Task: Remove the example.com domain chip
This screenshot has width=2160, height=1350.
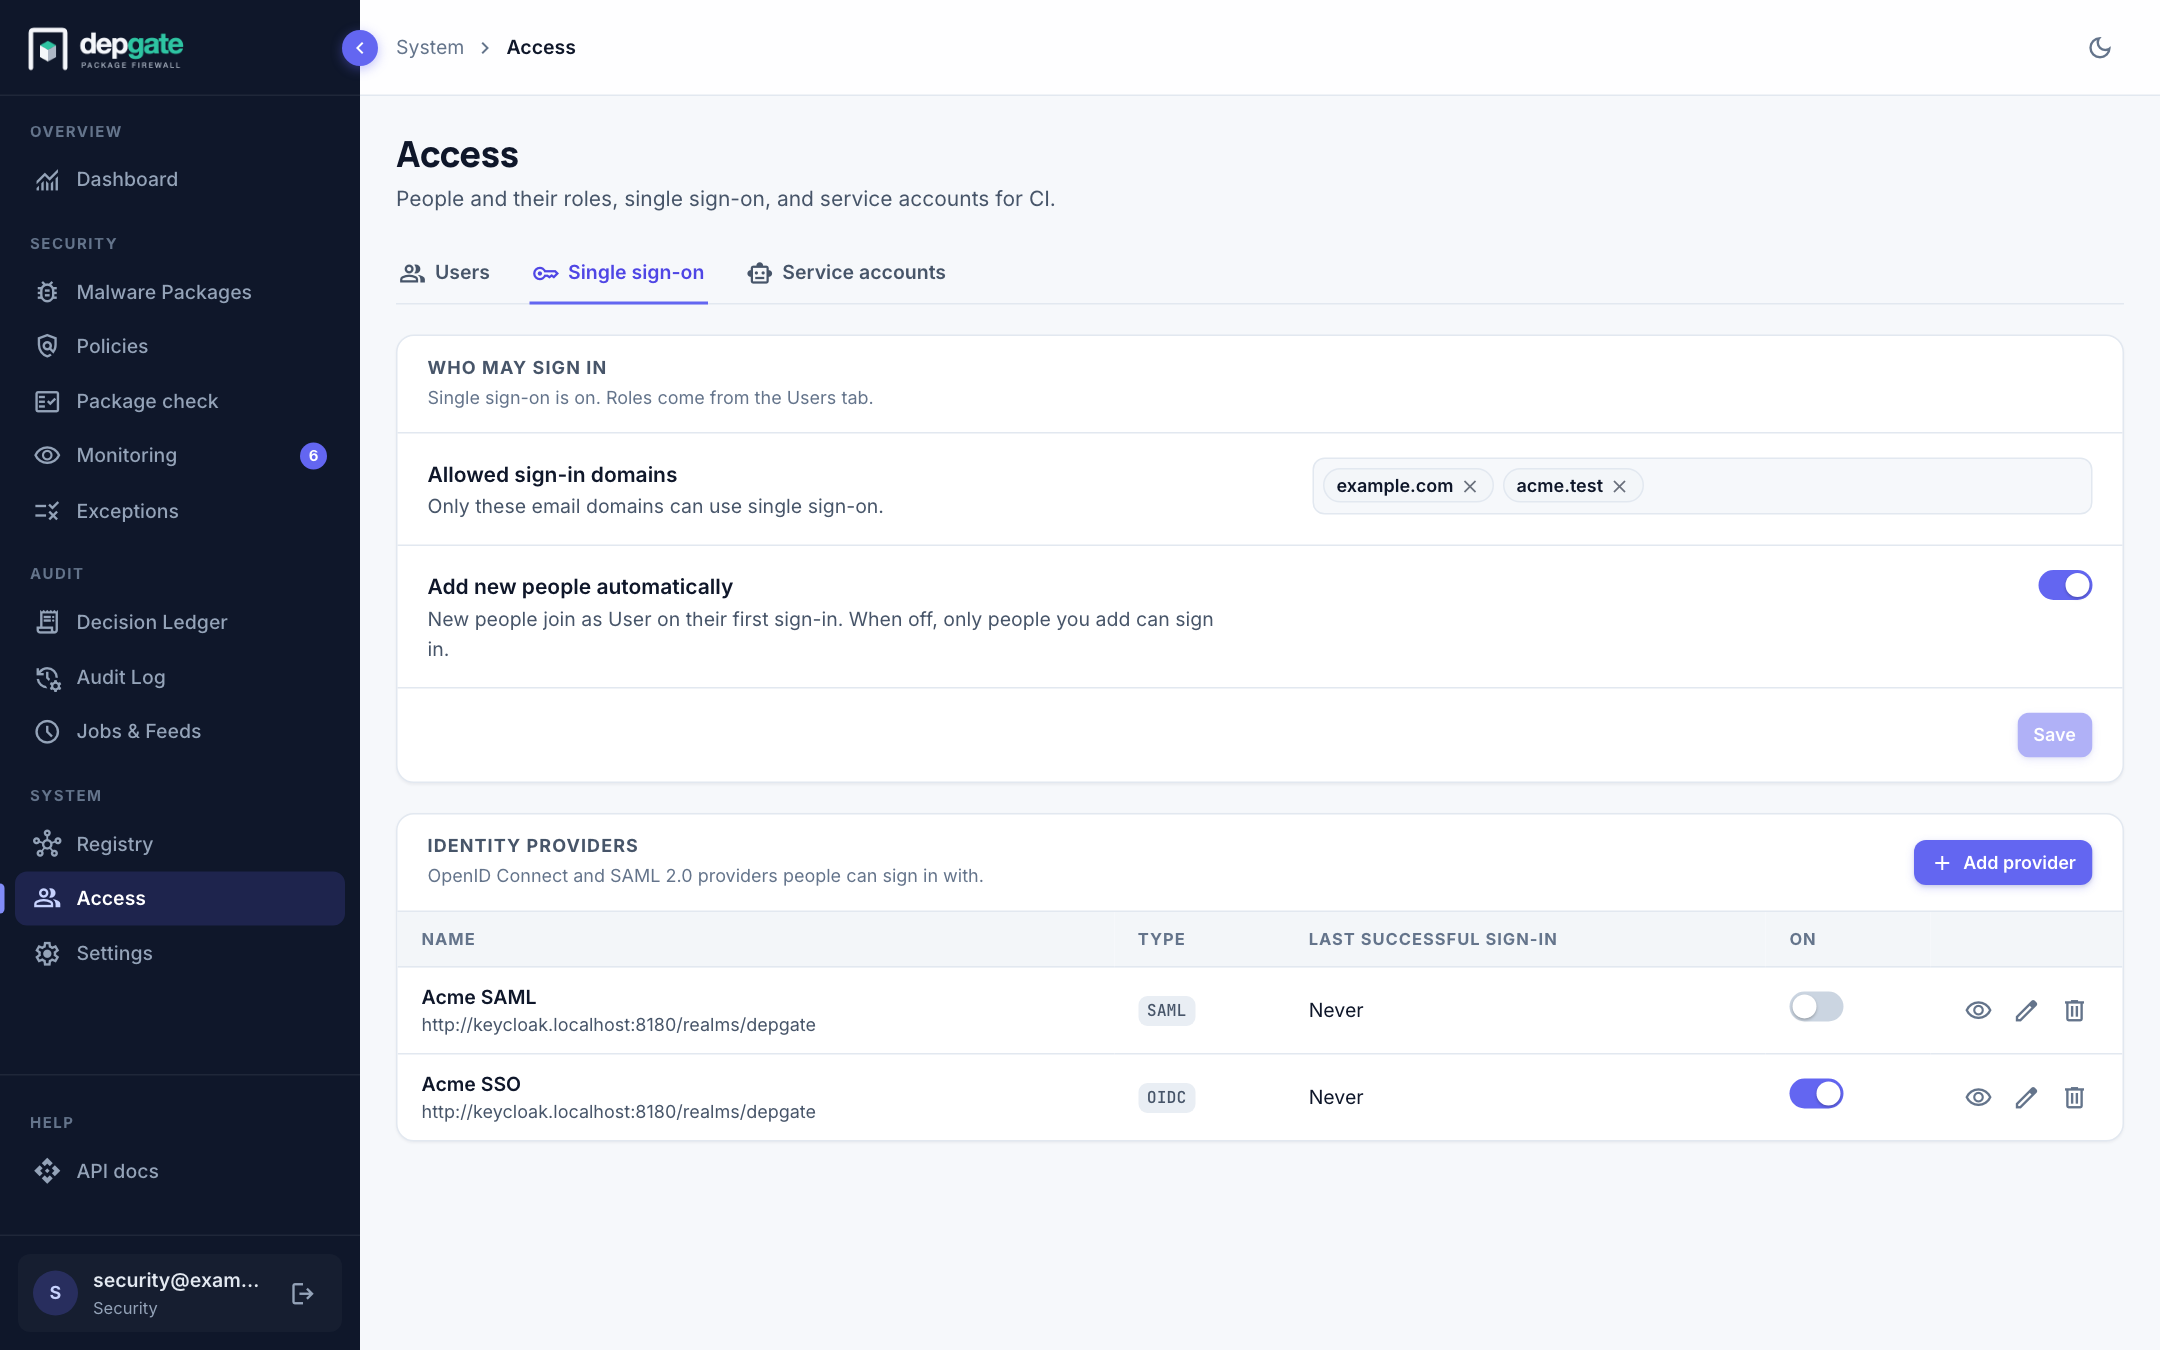Action: pyautogui.click(x=1470, y=486)
